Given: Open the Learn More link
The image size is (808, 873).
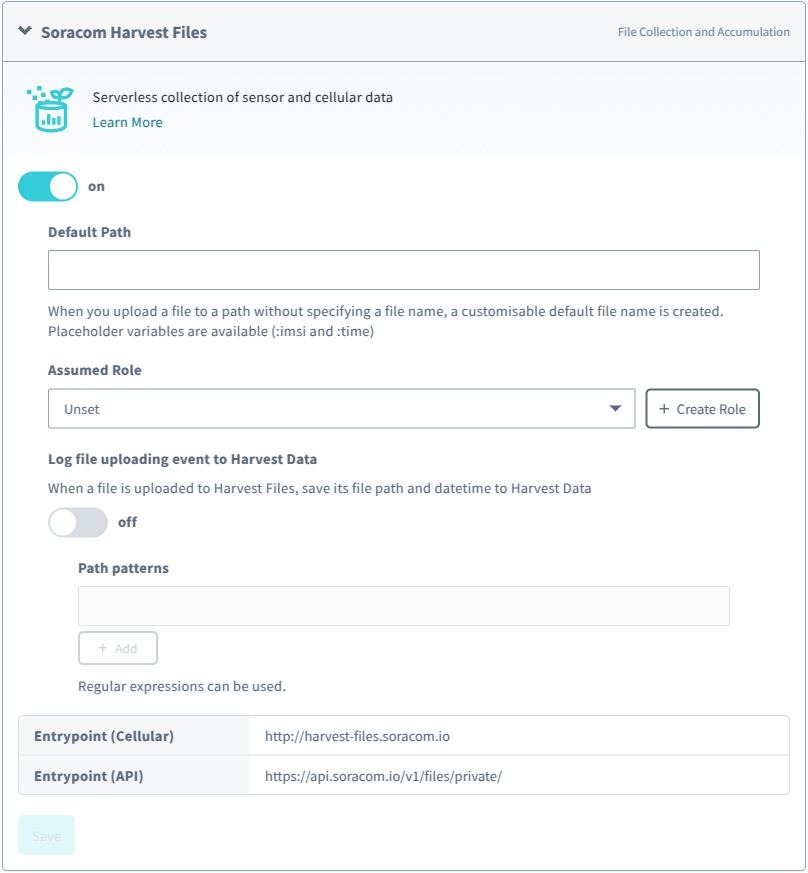Looking at the screenshot, I should click(x=127, y=122).
